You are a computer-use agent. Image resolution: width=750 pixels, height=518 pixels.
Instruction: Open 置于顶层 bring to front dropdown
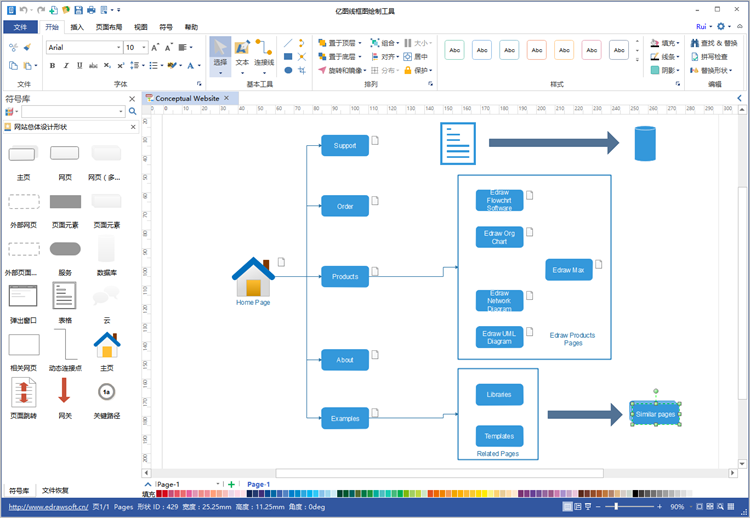[x=340, y=43]
